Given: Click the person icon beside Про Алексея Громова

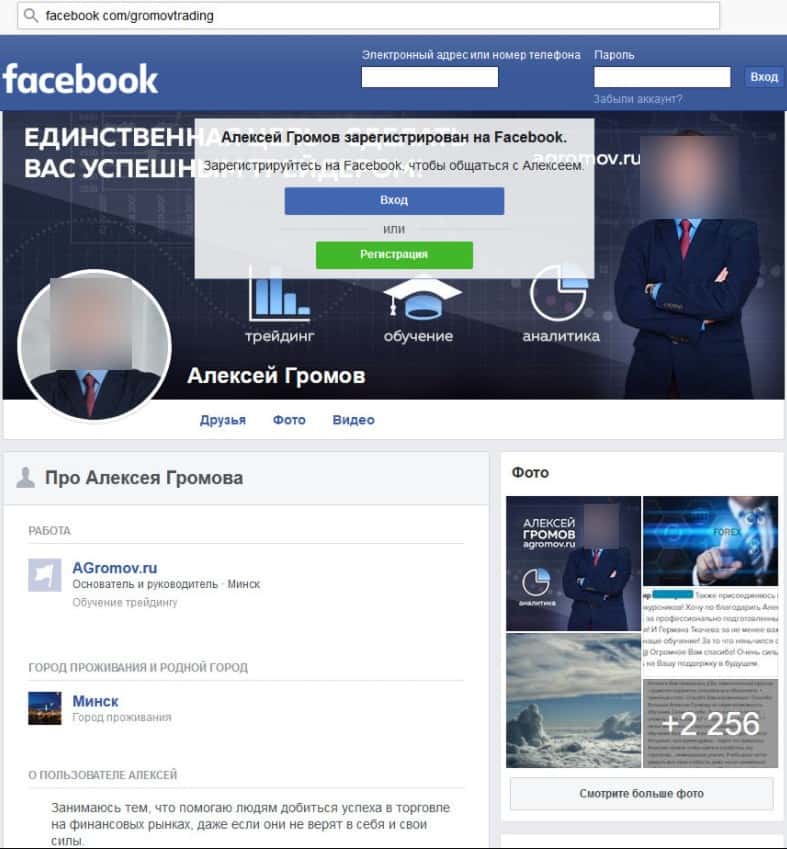Looking at the screenshot, I should point(25,478).
